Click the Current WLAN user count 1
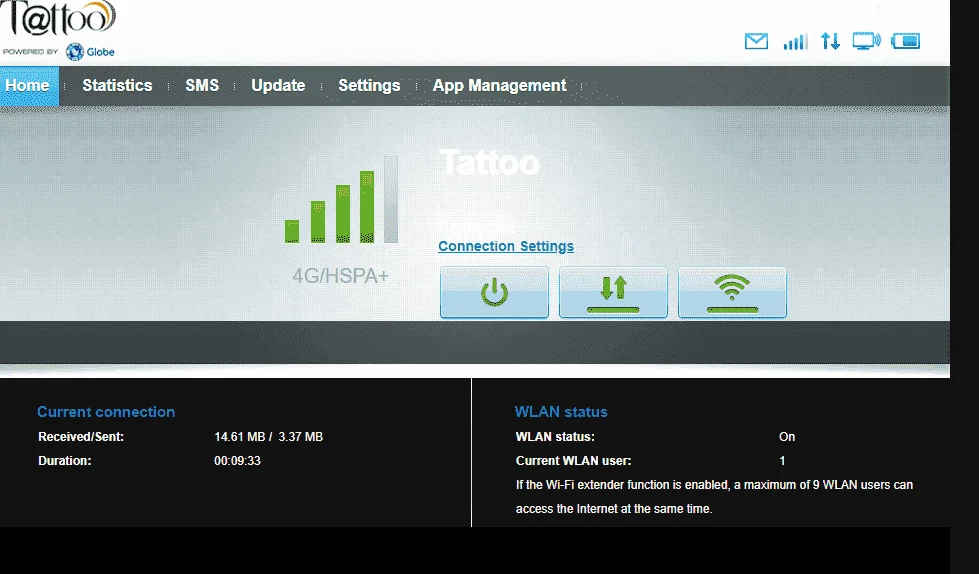Screen dimensions: 979x574 tap(782, 461)
